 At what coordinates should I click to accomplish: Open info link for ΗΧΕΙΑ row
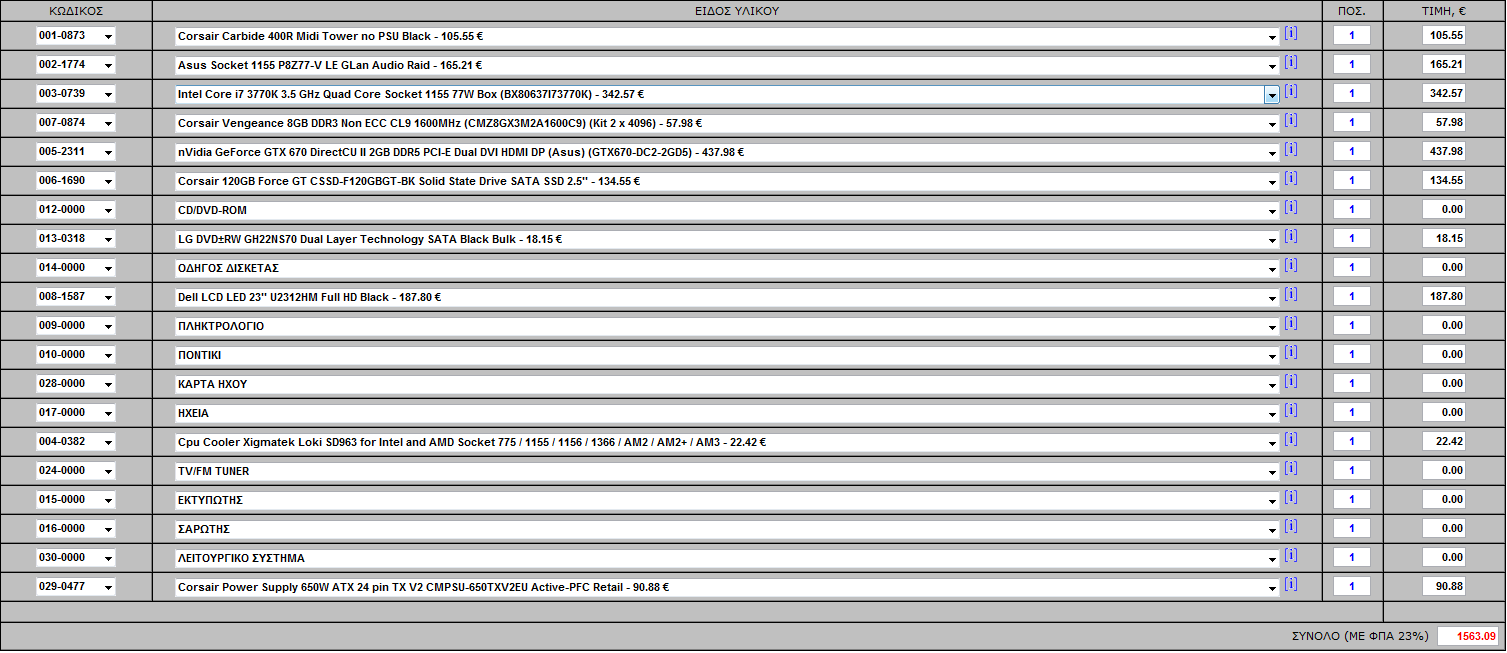click(1291, 411)
